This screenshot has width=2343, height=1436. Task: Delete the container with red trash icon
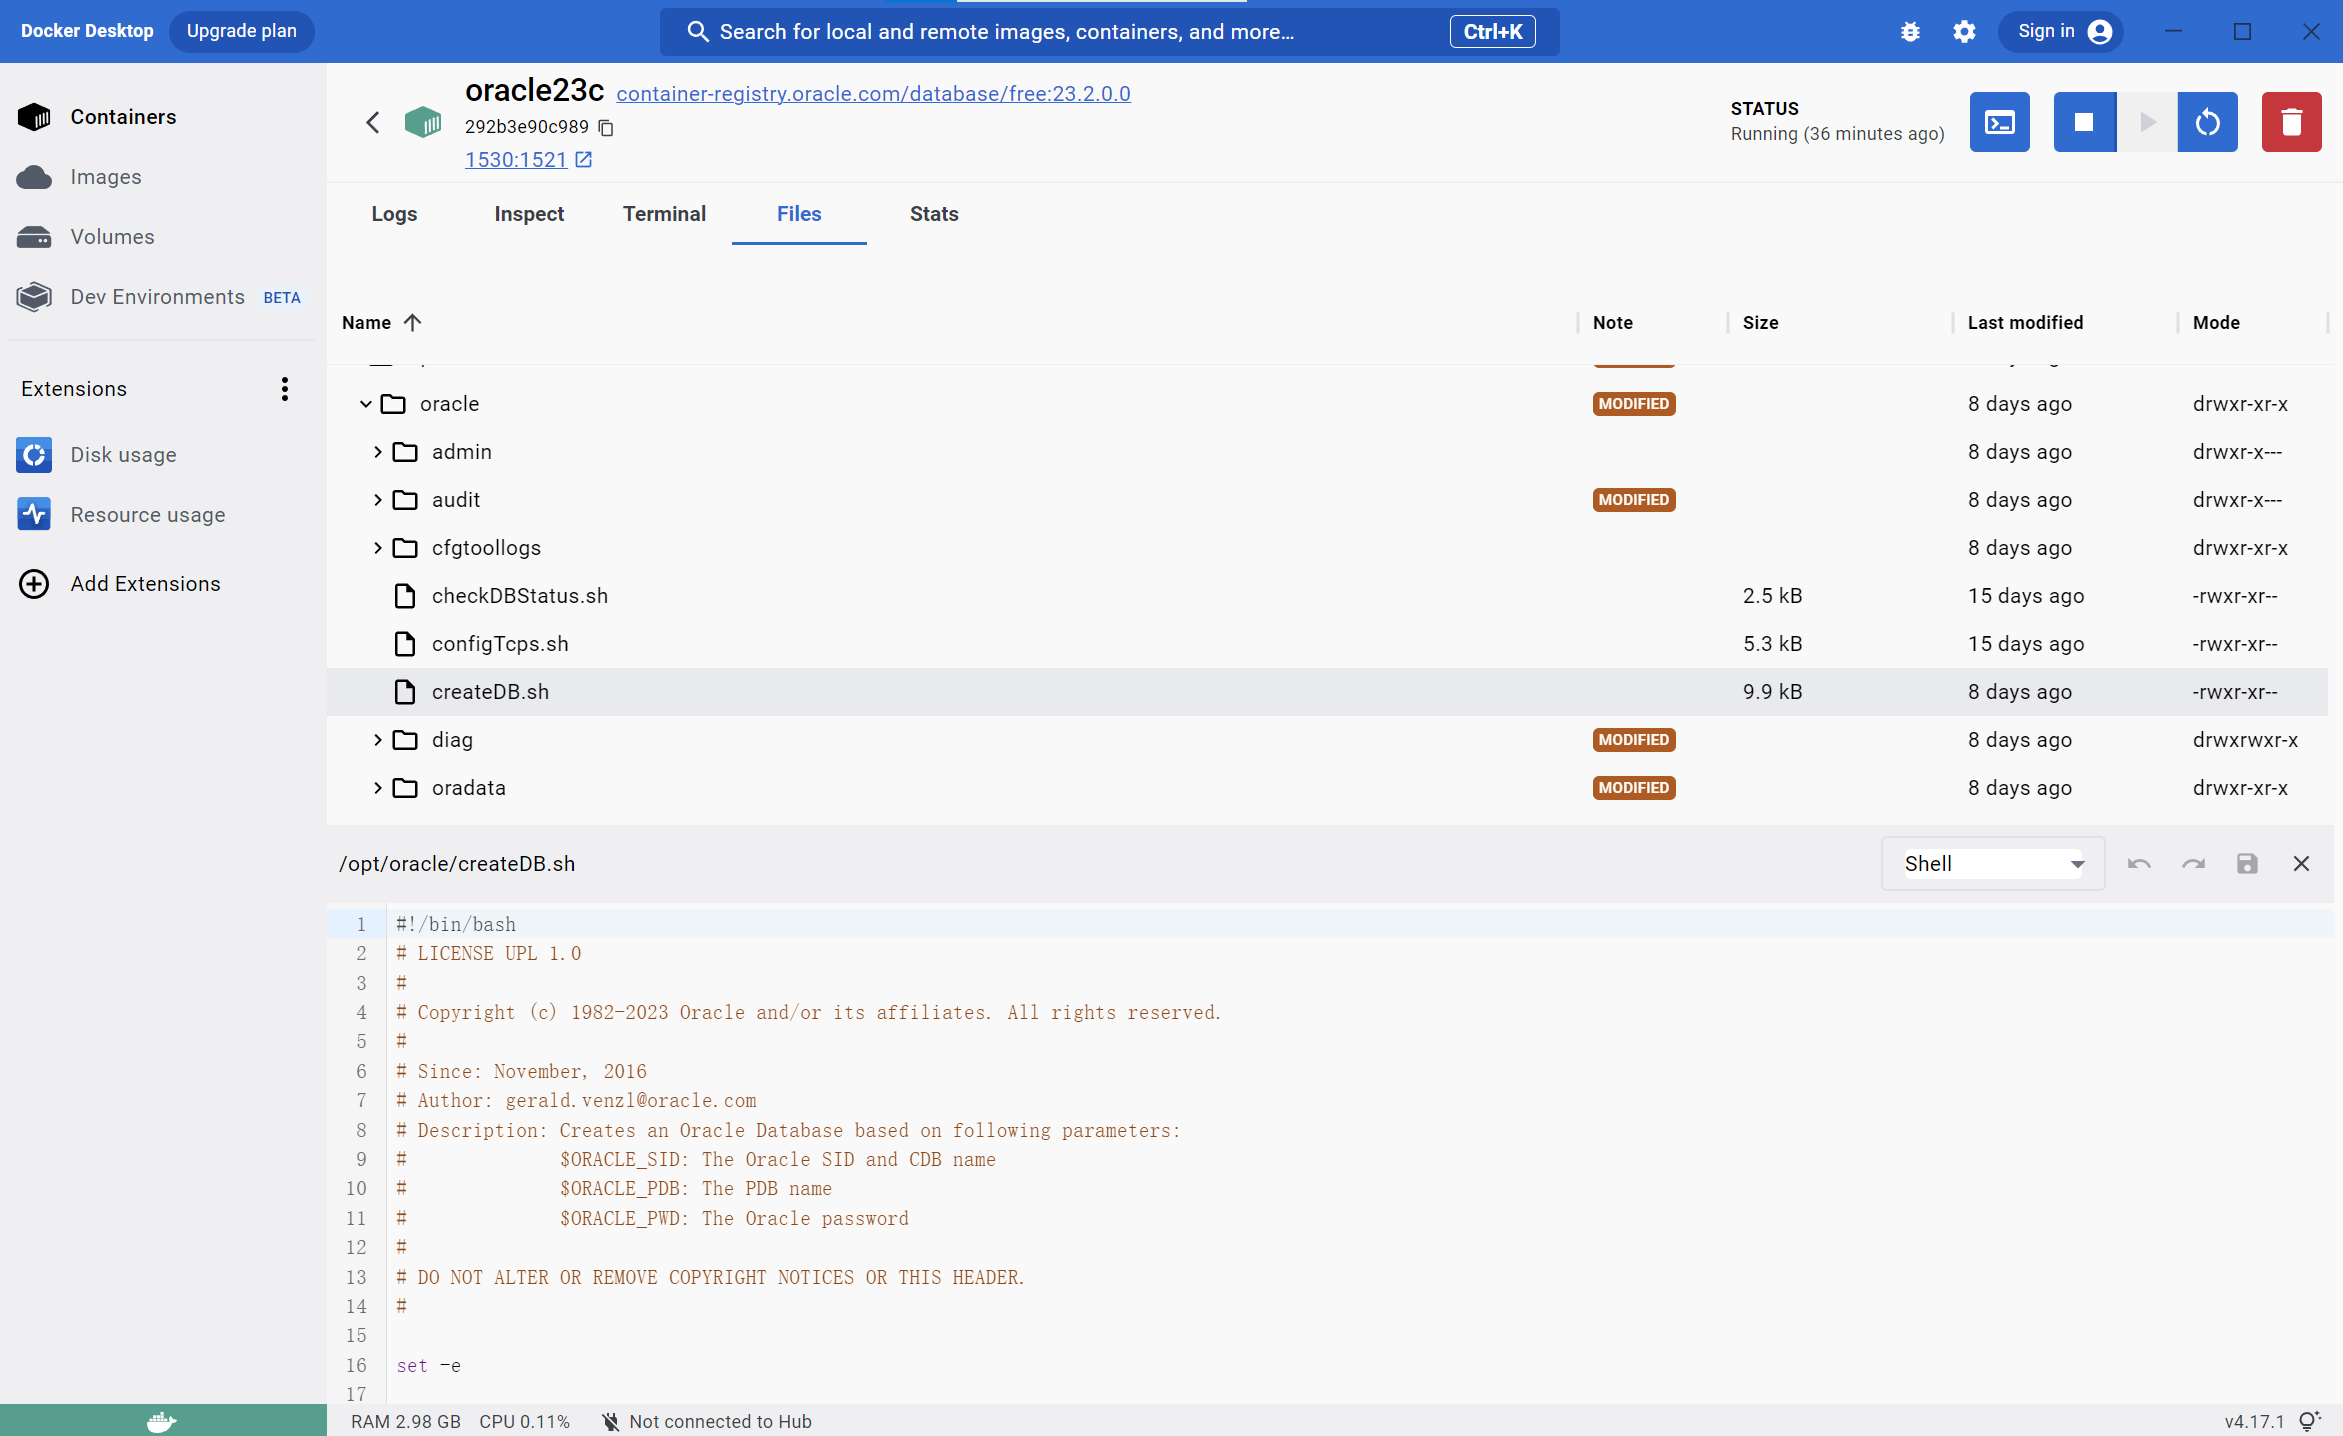tap(2291, 122)
